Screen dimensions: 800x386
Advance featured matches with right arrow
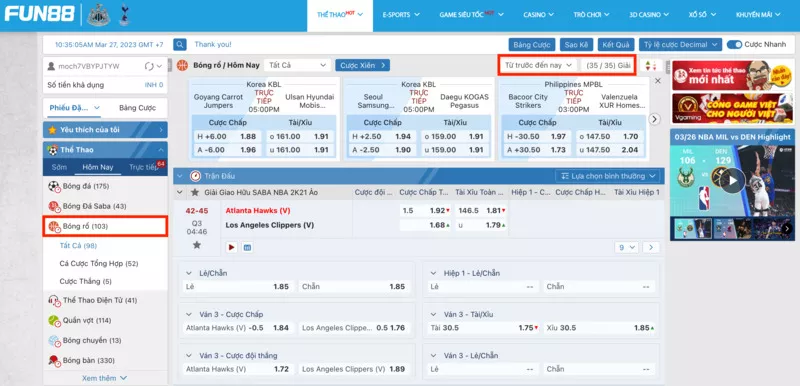[655, 119]
